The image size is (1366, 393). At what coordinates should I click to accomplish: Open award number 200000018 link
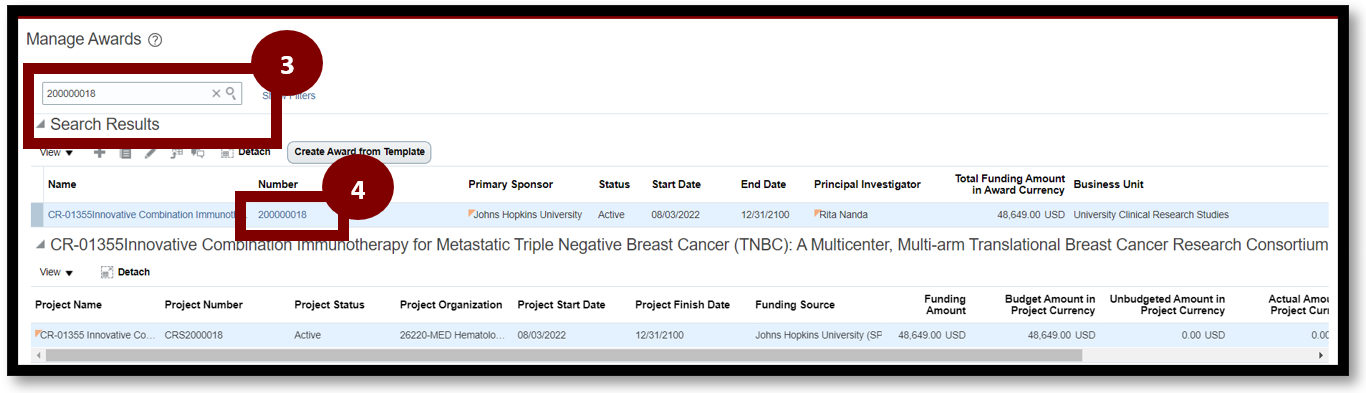point(282,215)
